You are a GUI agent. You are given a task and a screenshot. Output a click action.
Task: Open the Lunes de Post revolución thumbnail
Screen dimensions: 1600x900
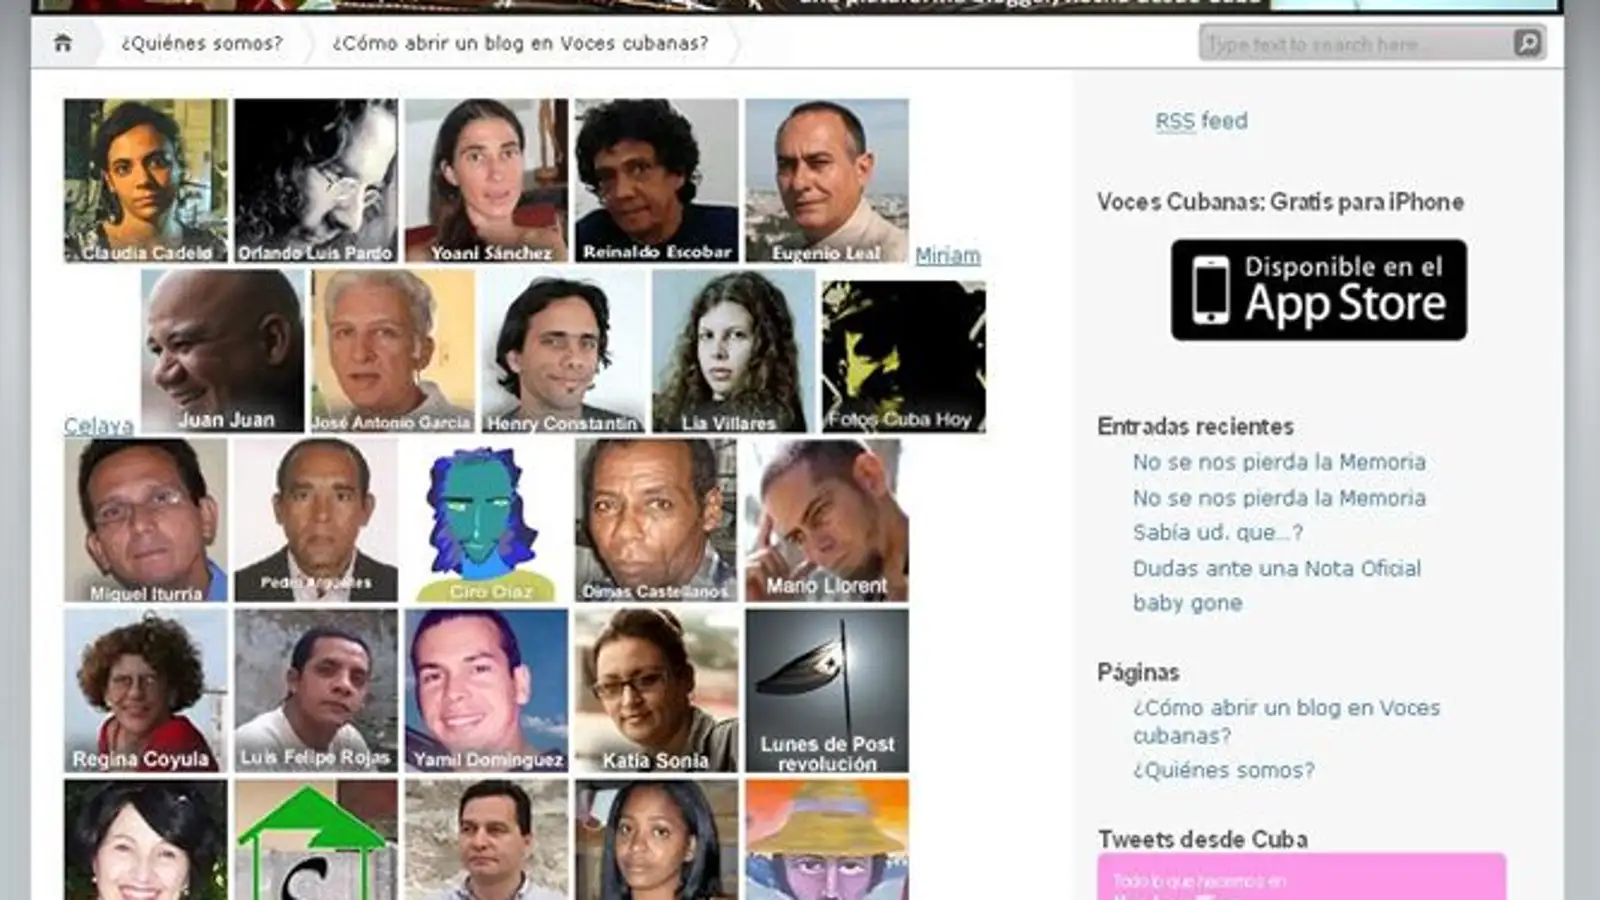(827, 691)
